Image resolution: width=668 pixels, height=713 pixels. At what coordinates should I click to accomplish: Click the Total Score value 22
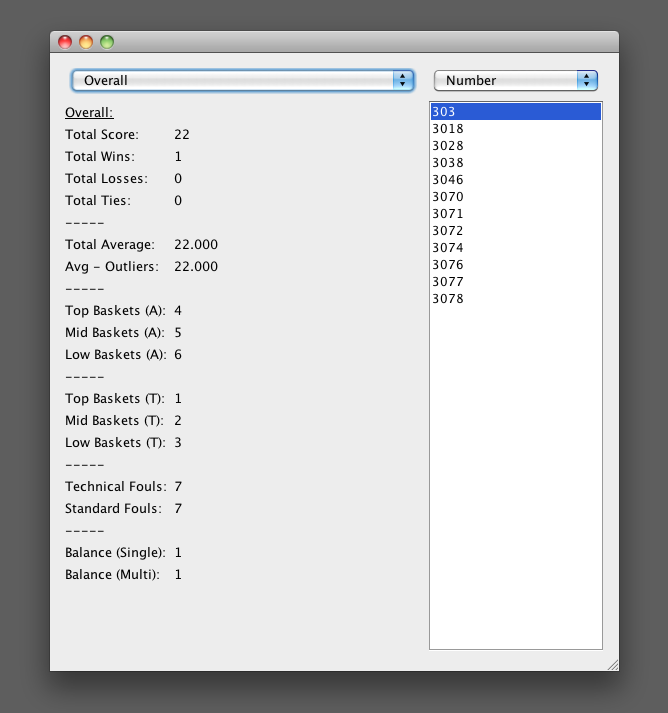coord(182,135)
